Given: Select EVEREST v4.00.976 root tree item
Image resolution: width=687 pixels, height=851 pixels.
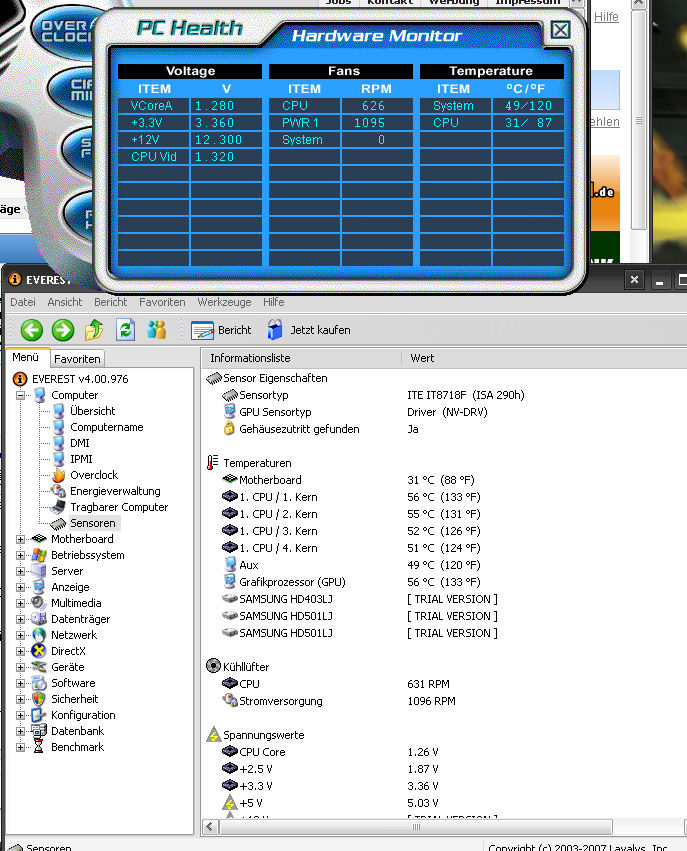Looking at the screenshot, I should [80, 379].
